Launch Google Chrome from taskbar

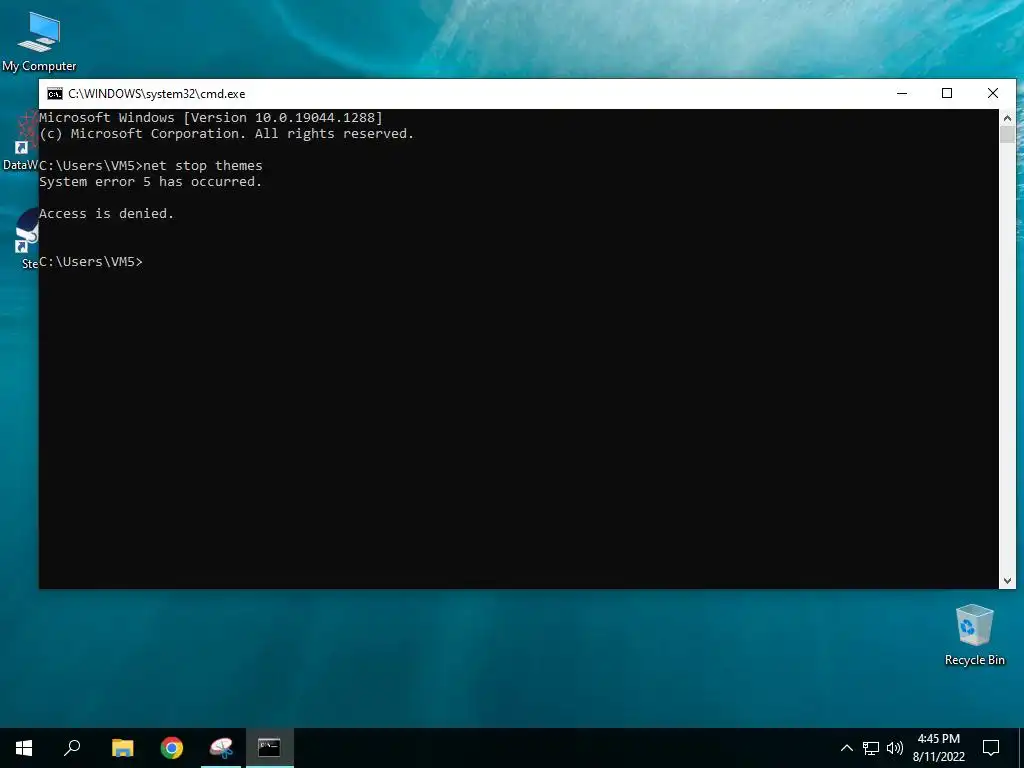tap(172, 748)
